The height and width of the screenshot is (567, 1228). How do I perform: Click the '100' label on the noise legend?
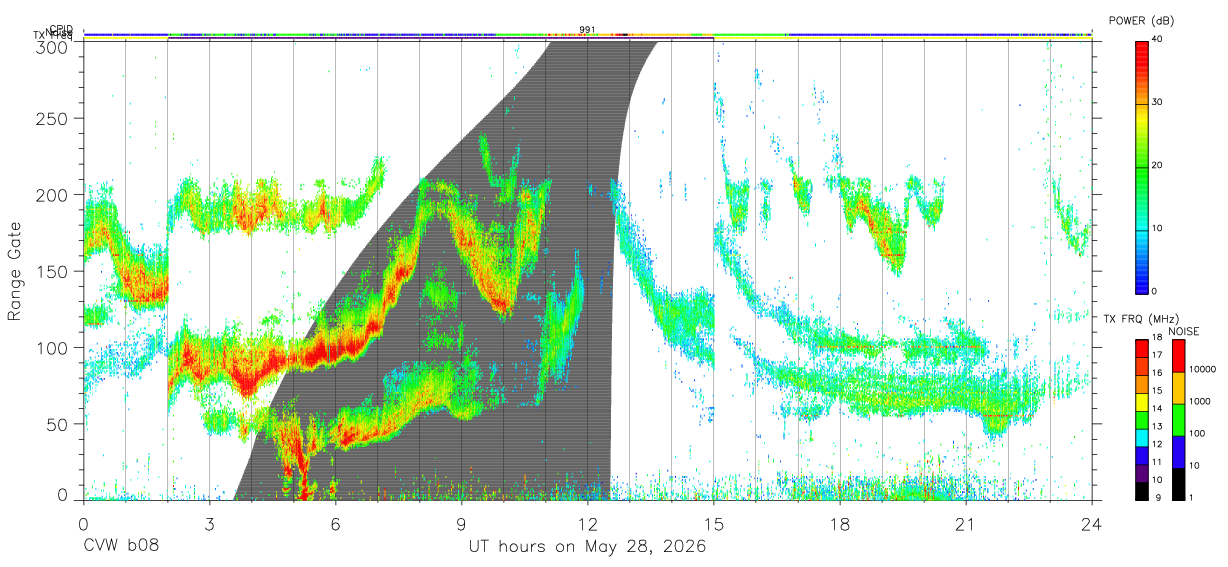(1198, 433)
